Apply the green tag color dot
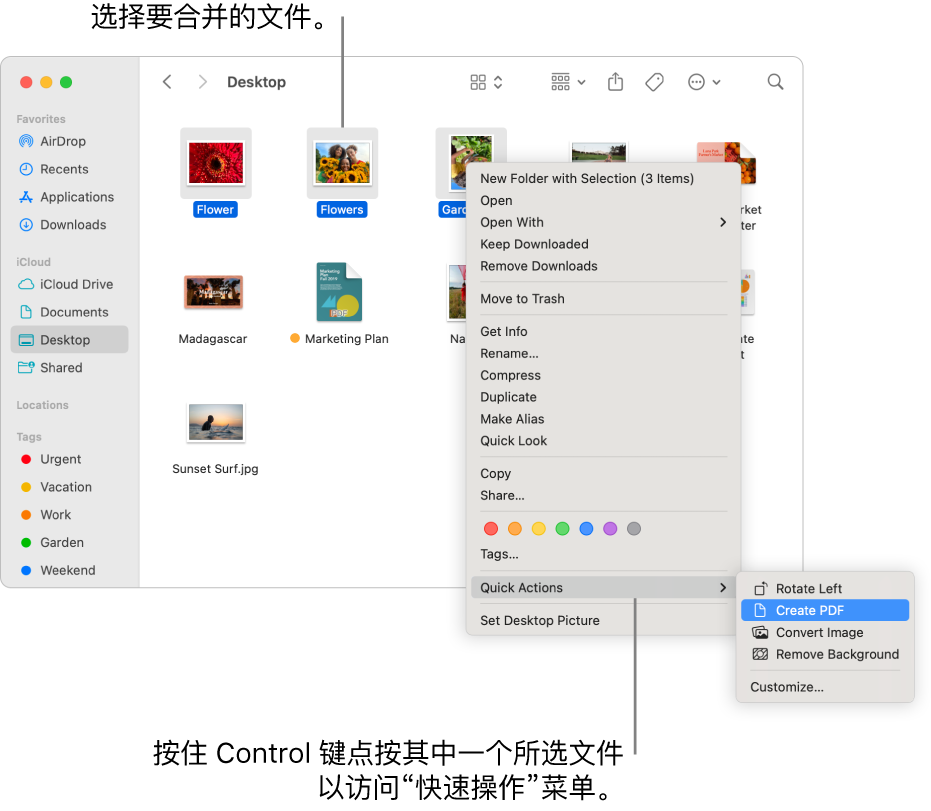 562,529
